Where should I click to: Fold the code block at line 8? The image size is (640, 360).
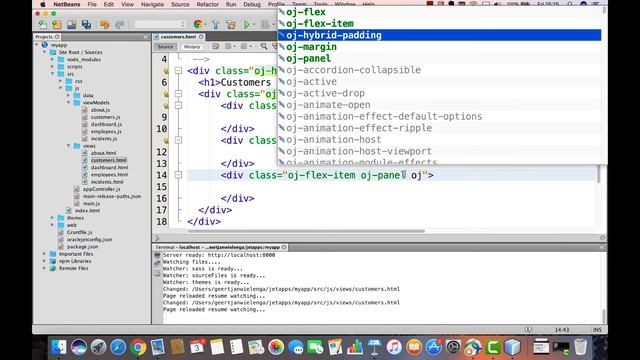tap(178, 105)
